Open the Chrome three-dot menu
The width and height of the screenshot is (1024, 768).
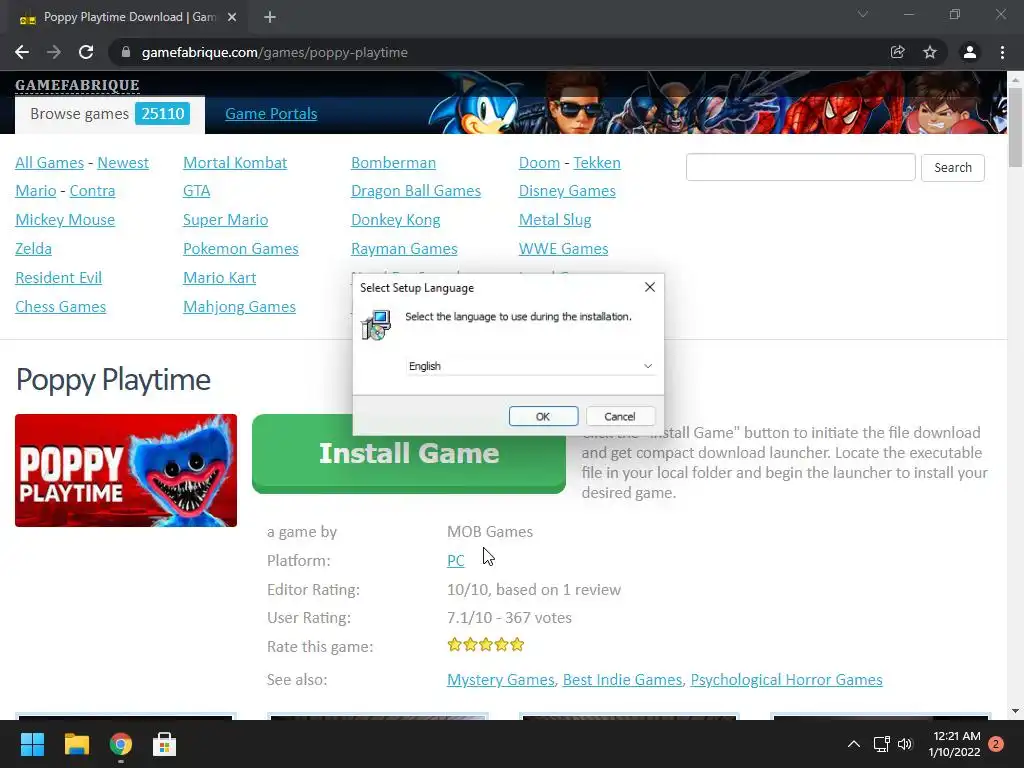[x=1002, y=52]
